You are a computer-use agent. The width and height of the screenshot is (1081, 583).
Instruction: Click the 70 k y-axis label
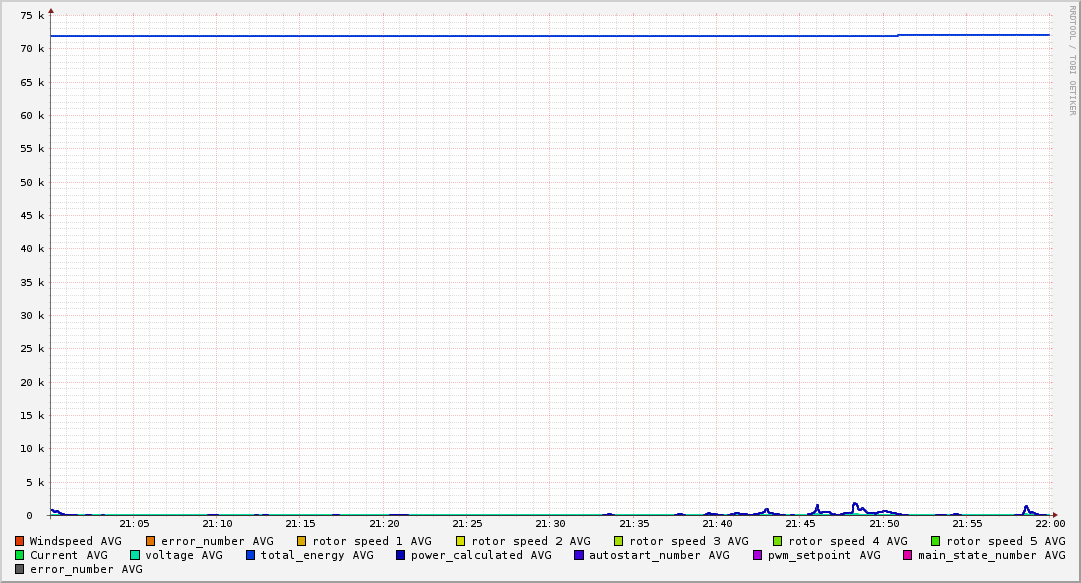tap(34, 49)
